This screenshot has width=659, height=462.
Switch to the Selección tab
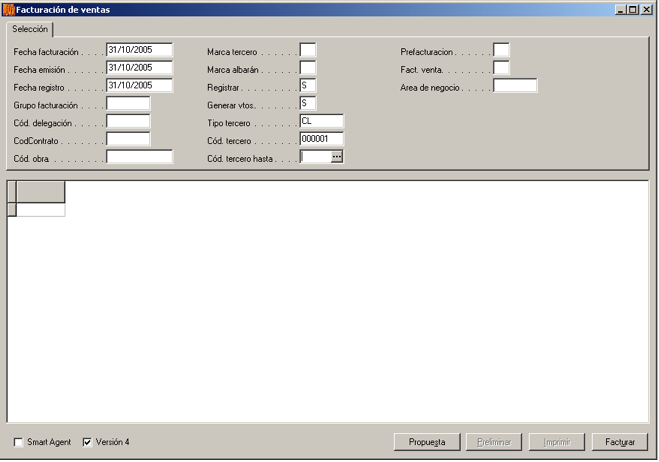pyautogui.click(x=30, y=30)
